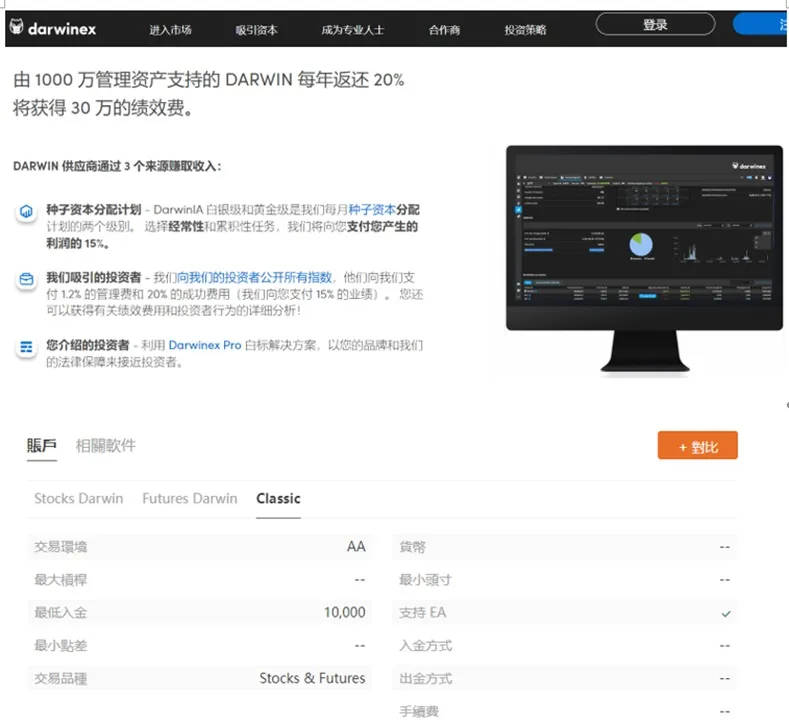Click the 支持 EA row label
Screen dimensions: 789x725
pyautogui.click(x=423, y=613)
